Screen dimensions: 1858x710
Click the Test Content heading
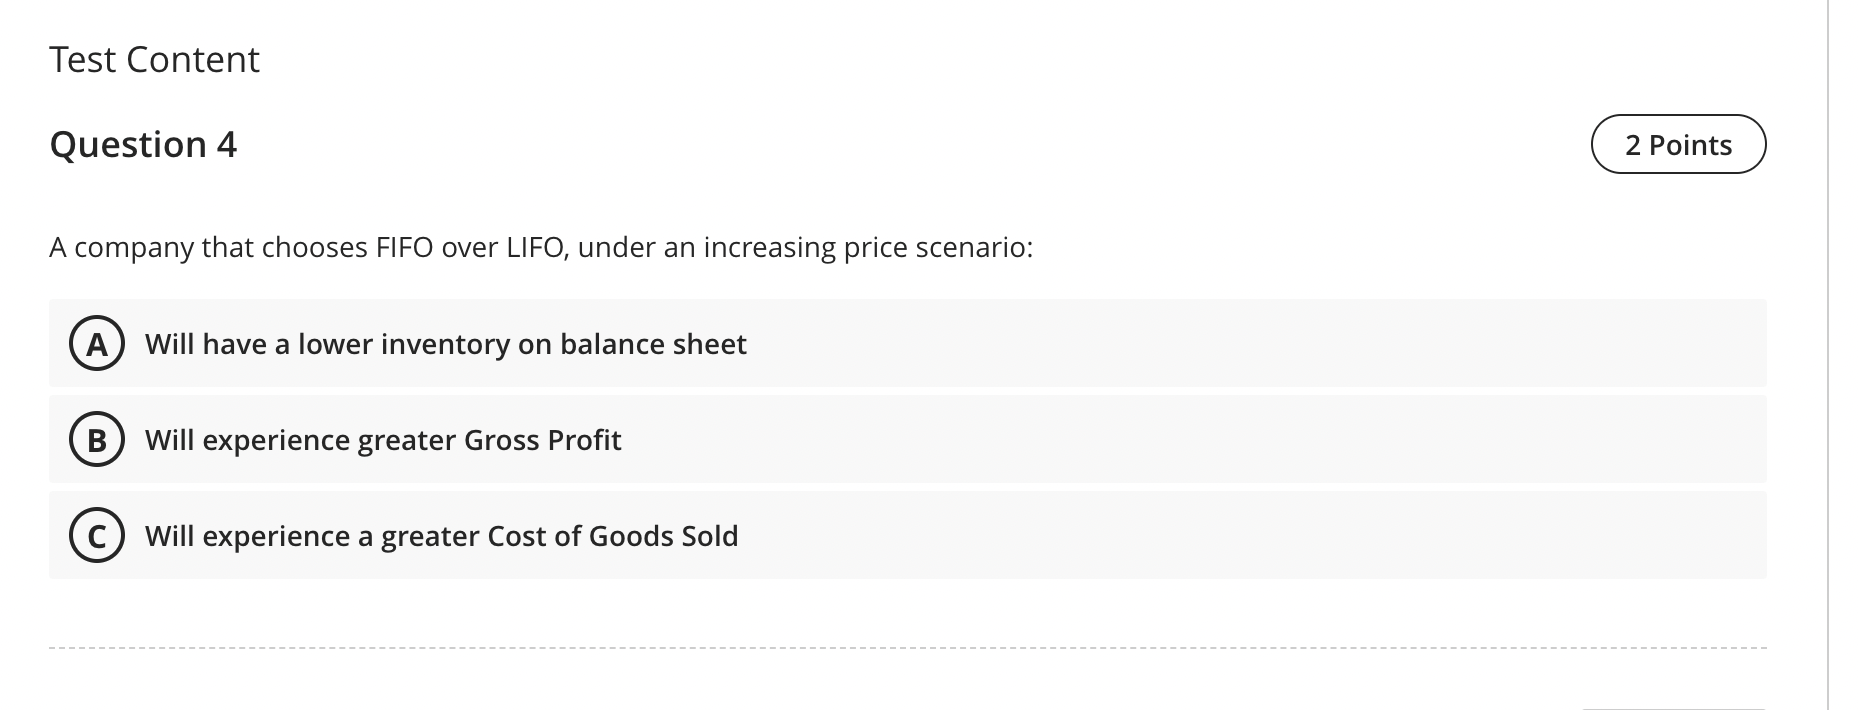pyautogui.click(x=154, y=59)
